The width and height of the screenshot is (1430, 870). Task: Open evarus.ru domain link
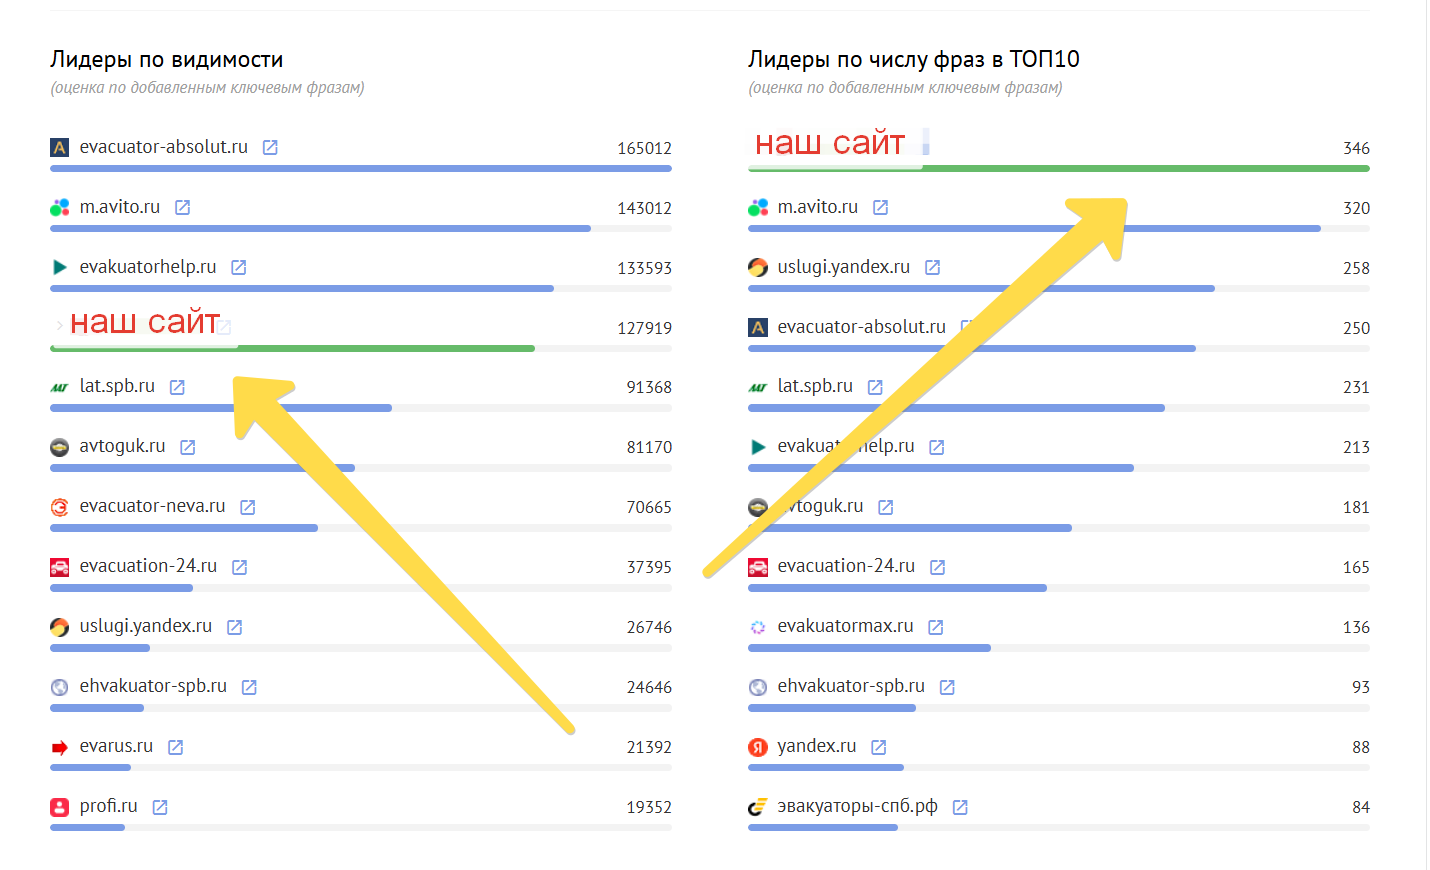[x=116, y=746]
